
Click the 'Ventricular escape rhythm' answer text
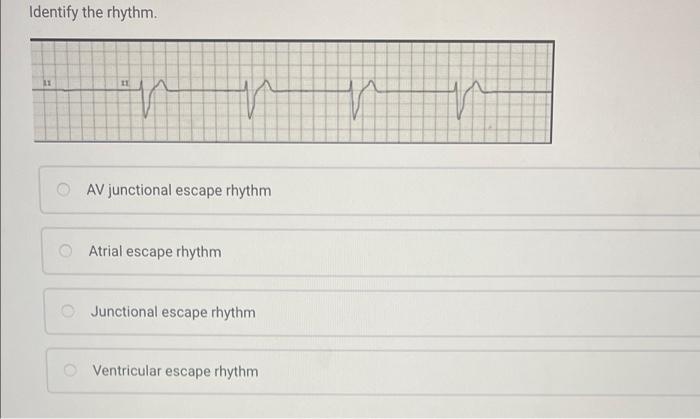tap(175, 371)
